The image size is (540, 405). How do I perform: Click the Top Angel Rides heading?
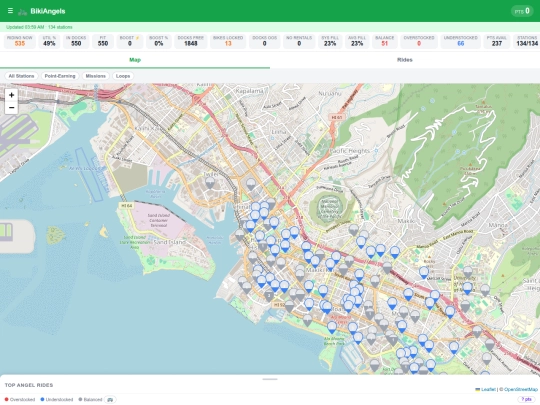point(29,385)
